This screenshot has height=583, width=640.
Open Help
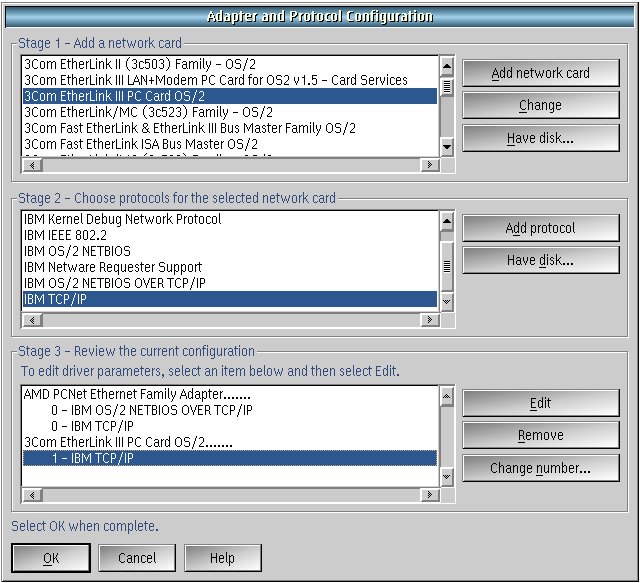(222, 558)
